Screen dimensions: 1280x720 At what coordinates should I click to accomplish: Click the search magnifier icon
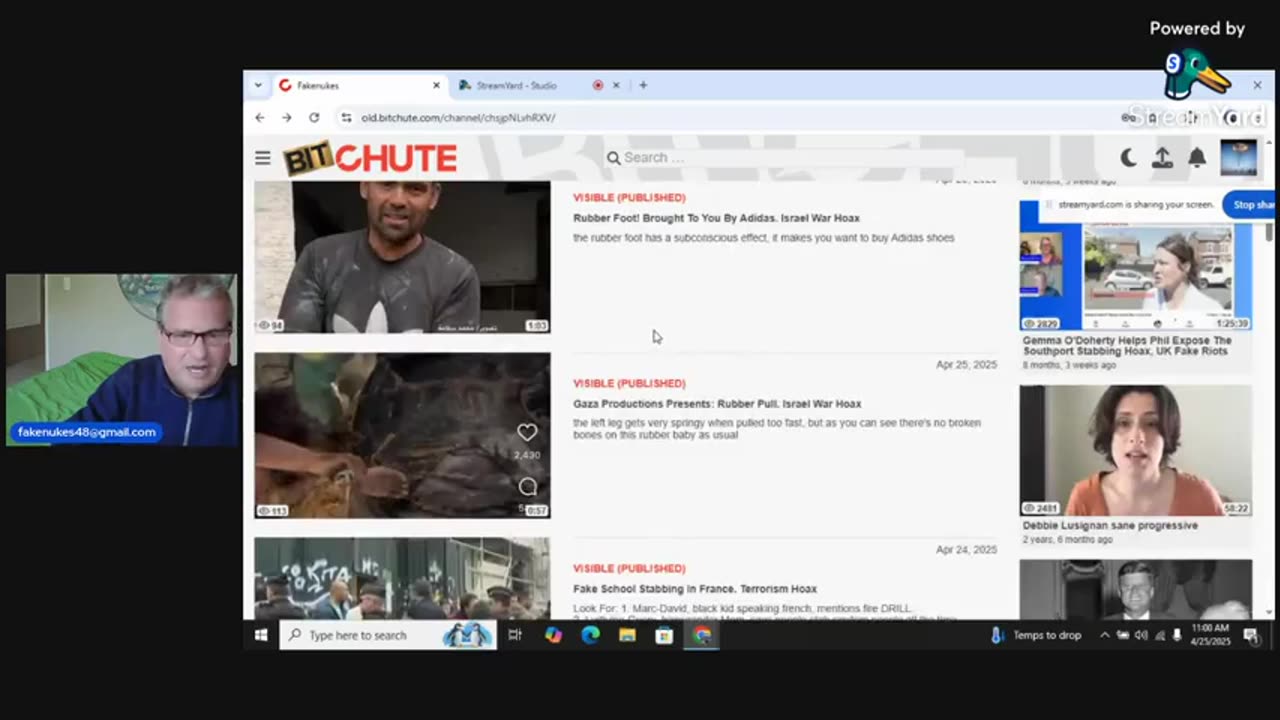pos(613,158)
